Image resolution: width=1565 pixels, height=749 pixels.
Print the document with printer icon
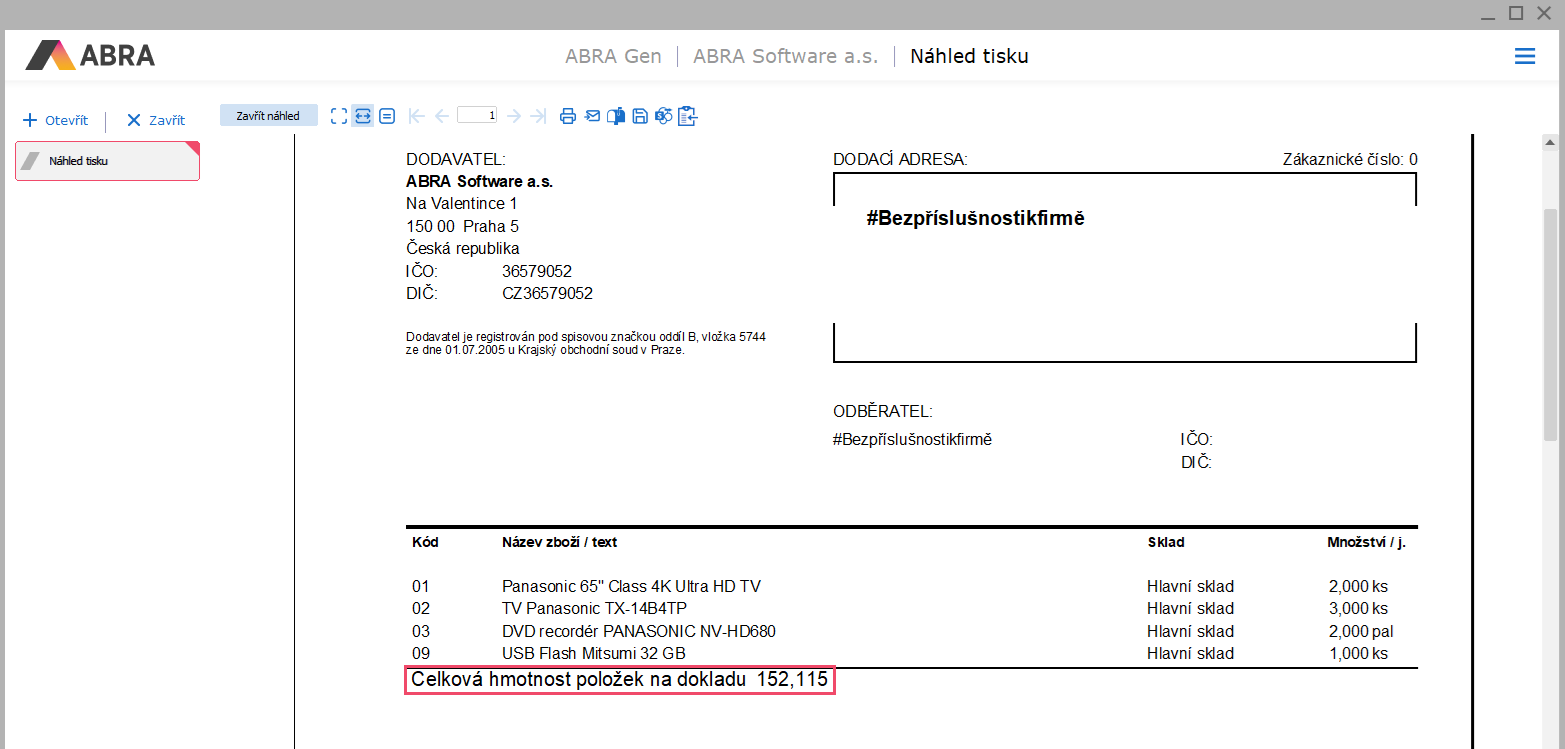568,116
